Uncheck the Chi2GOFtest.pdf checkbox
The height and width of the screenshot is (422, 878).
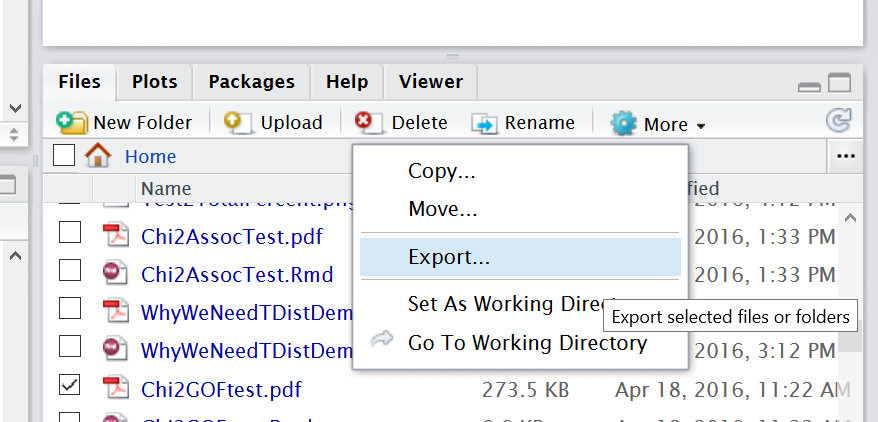[x=69, y=385]
